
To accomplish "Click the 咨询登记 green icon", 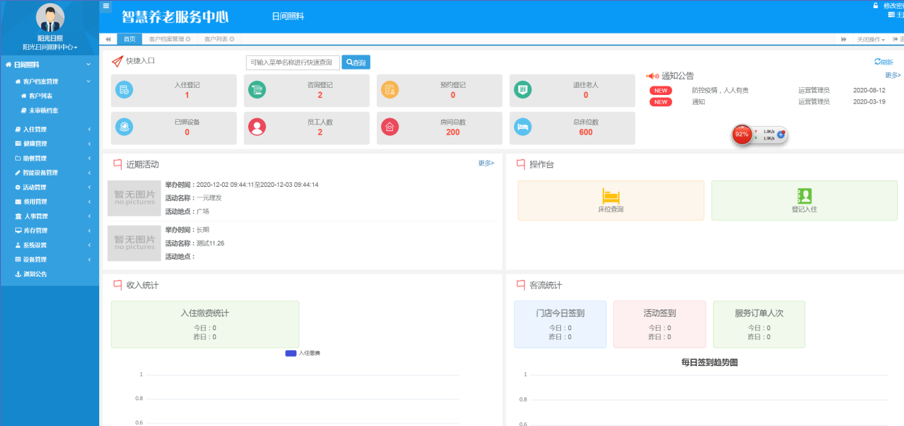I will click(257, 90).
